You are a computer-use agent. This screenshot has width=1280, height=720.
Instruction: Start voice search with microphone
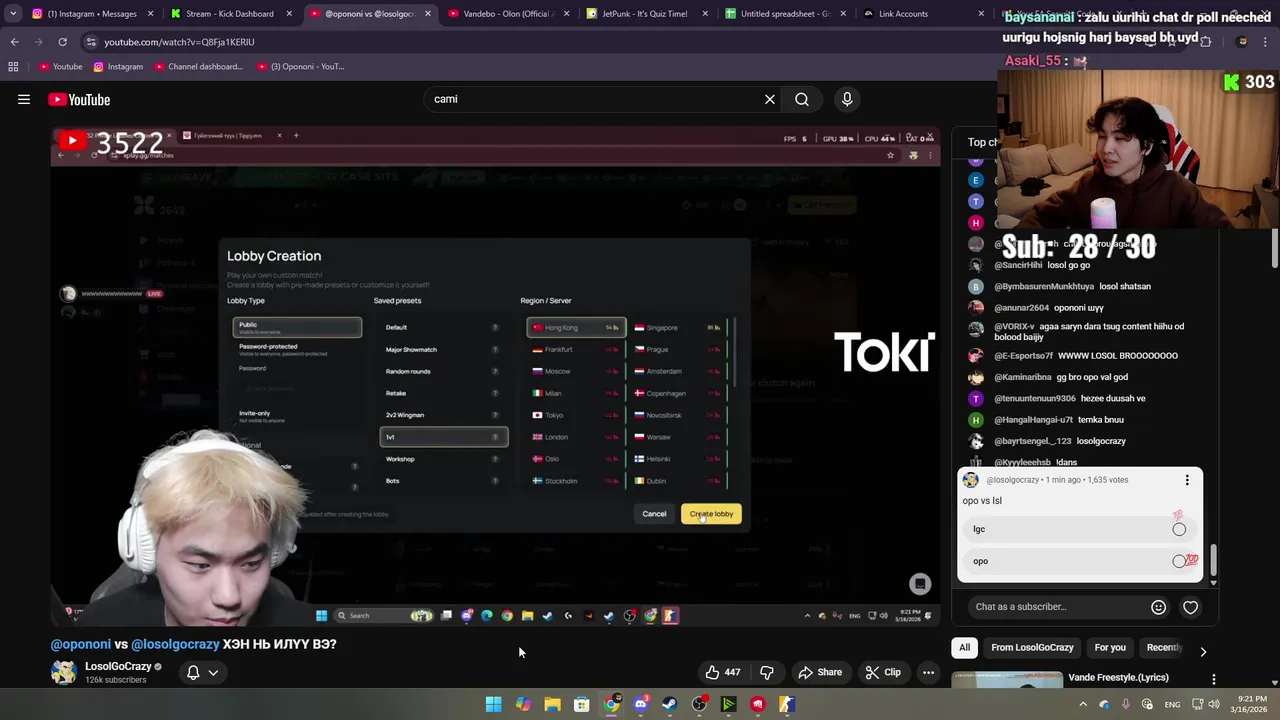[x=847, y=99]
